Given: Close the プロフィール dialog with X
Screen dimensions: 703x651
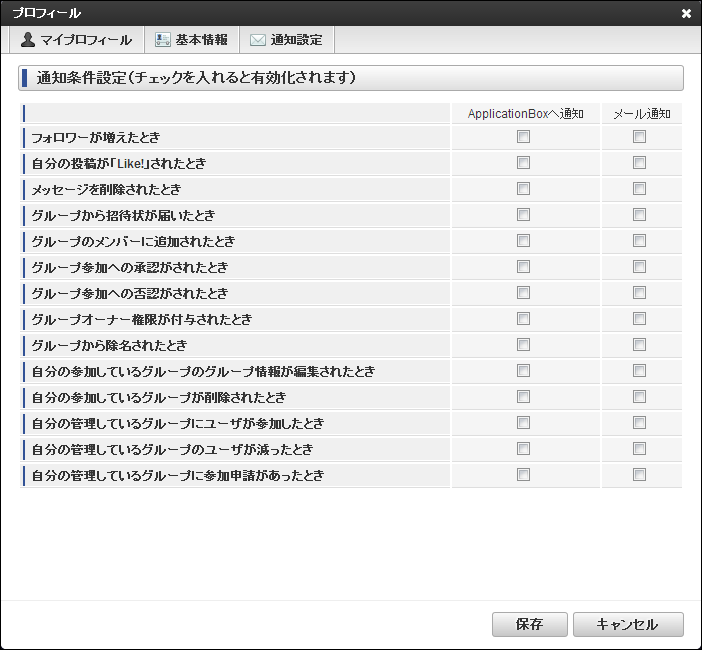Looking at the screenshot, I should [686, 13].
